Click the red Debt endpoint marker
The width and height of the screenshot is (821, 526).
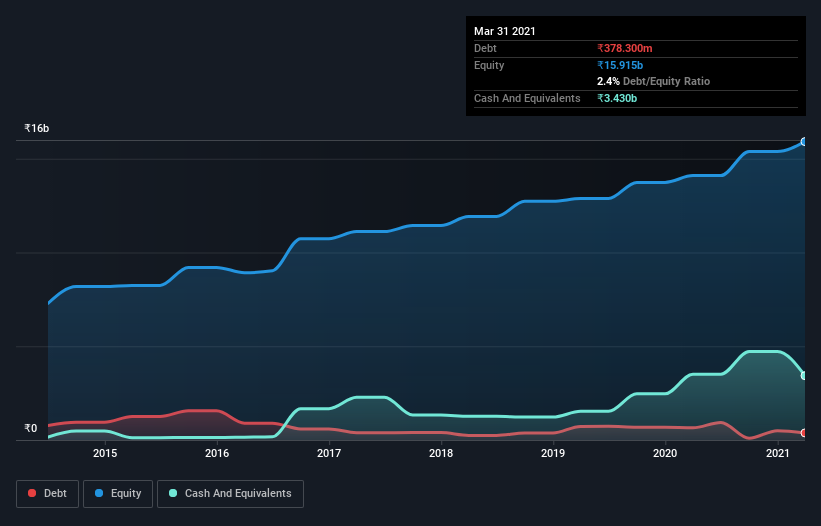pos(804,433)
